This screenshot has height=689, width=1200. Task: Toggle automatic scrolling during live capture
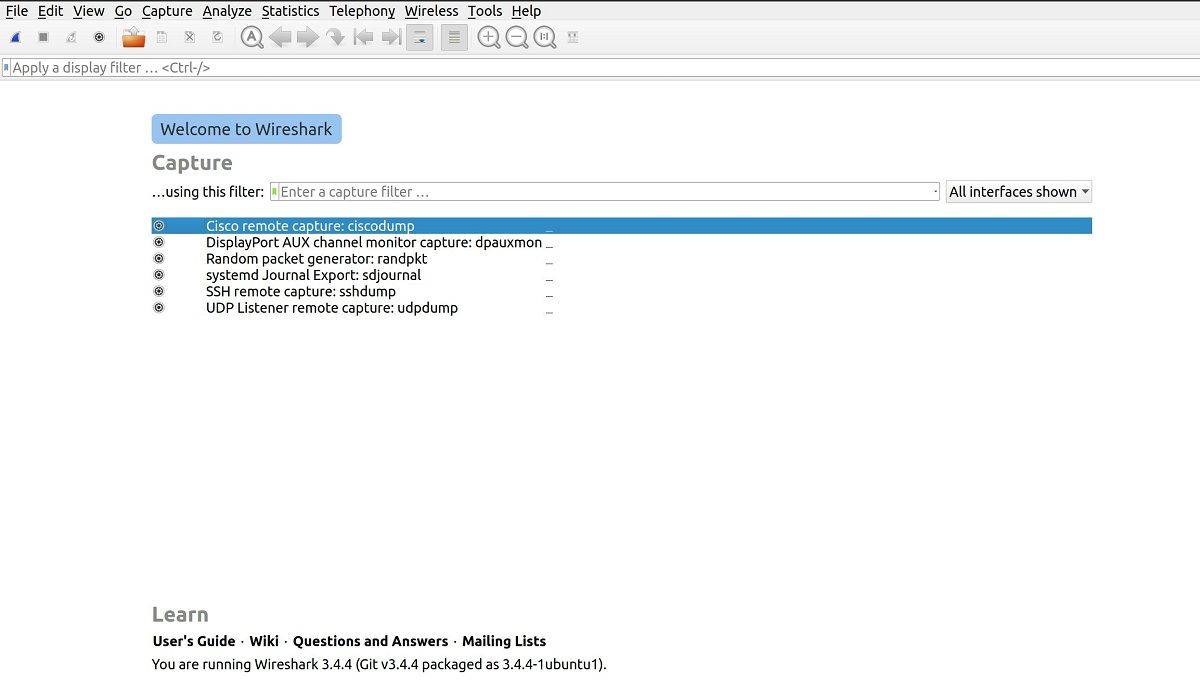tap(420, 38)
